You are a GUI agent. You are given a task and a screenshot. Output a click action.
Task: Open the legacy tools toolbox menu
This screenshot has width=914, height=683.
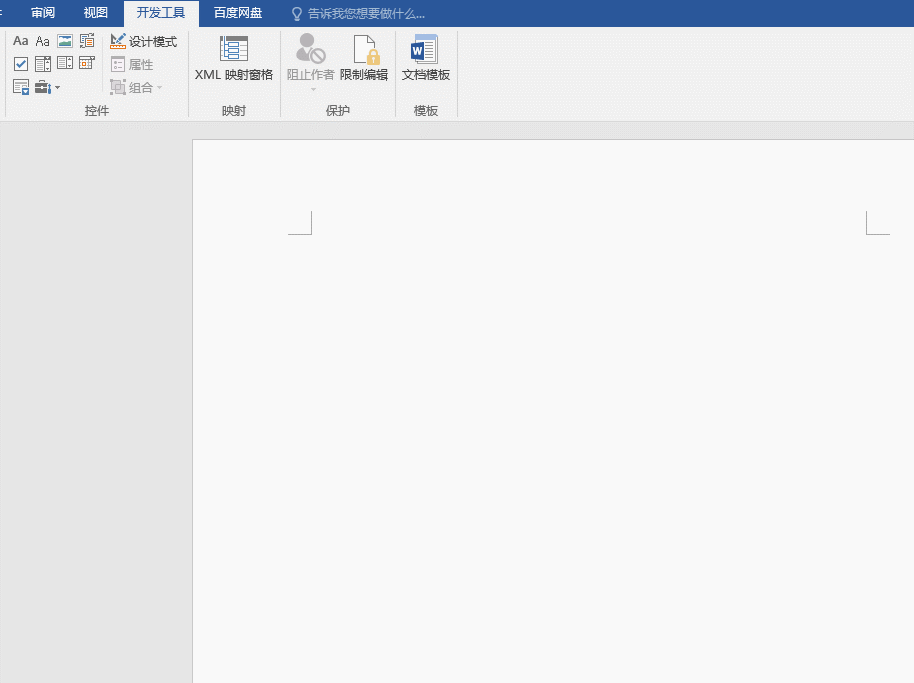[x=47, y=87]
